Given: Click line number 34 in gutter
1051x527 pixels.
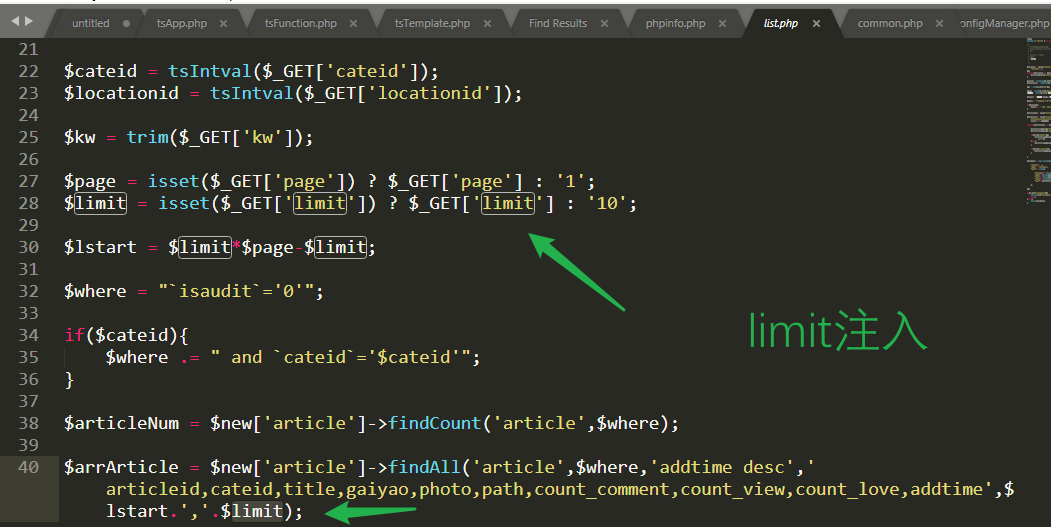Looking at the screenshot, I should coord(28,335).
